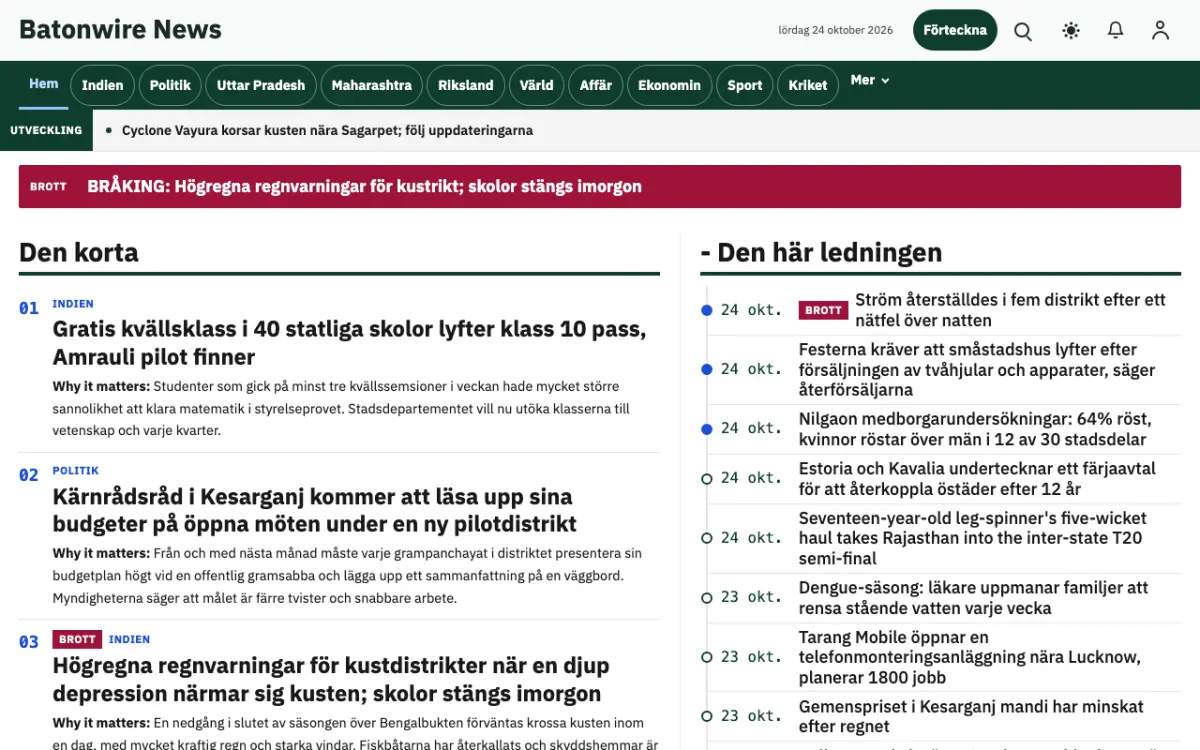Open the Politik section
The width and height of the screenshot is (1200, 750).
pyautogui.click(x=170, y=85)
